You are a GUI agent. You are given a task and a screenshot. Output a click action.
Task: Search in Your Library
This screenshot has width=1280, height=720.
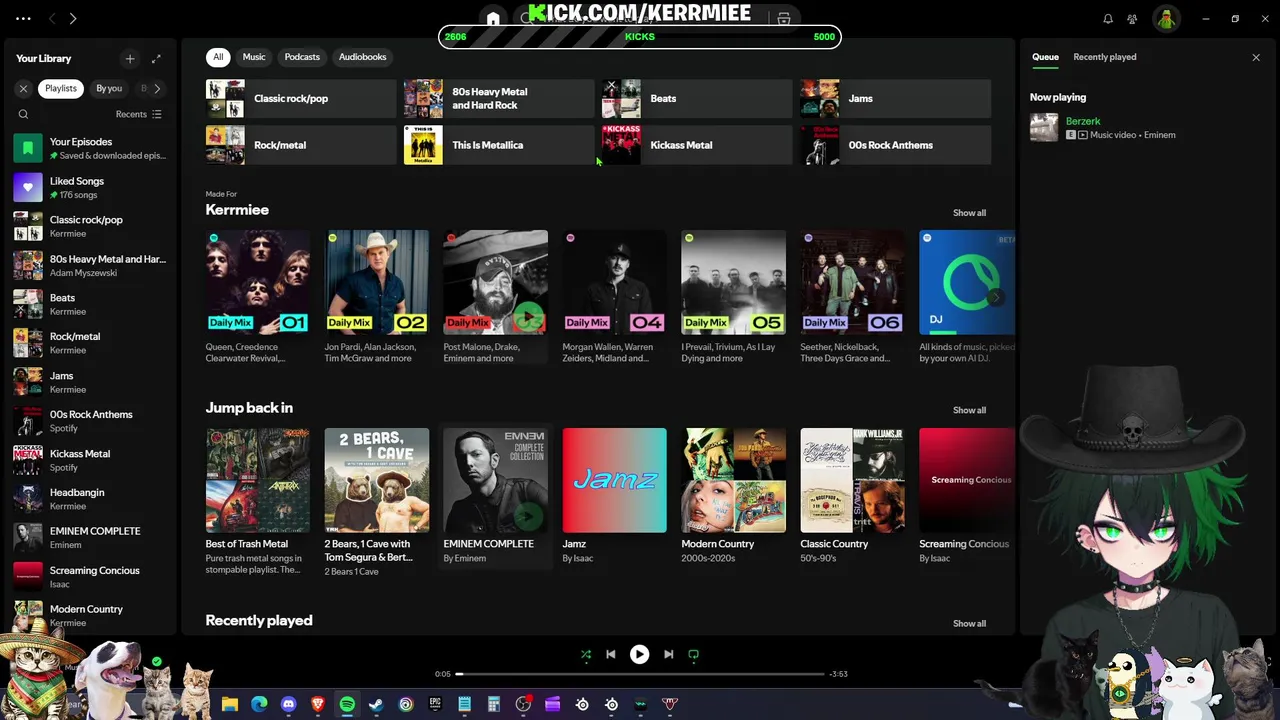click(x=23, y=114)
